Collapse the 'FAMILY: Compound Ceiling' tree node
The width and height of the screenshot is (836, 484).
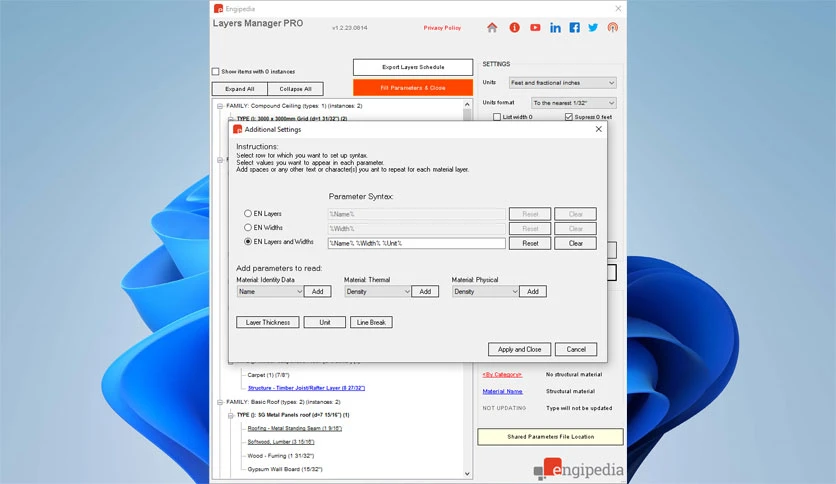220,106
